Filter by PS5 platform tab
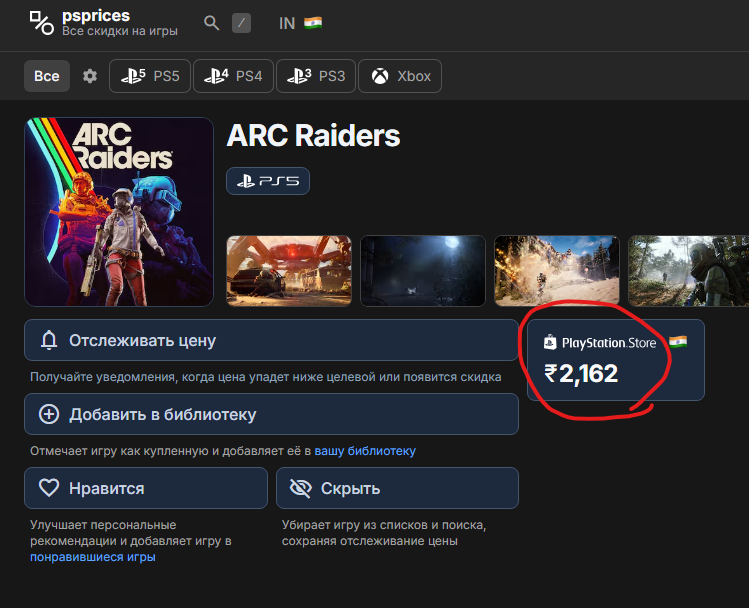Viewport: 749px width, 608px height. click(x=150, y=76)
